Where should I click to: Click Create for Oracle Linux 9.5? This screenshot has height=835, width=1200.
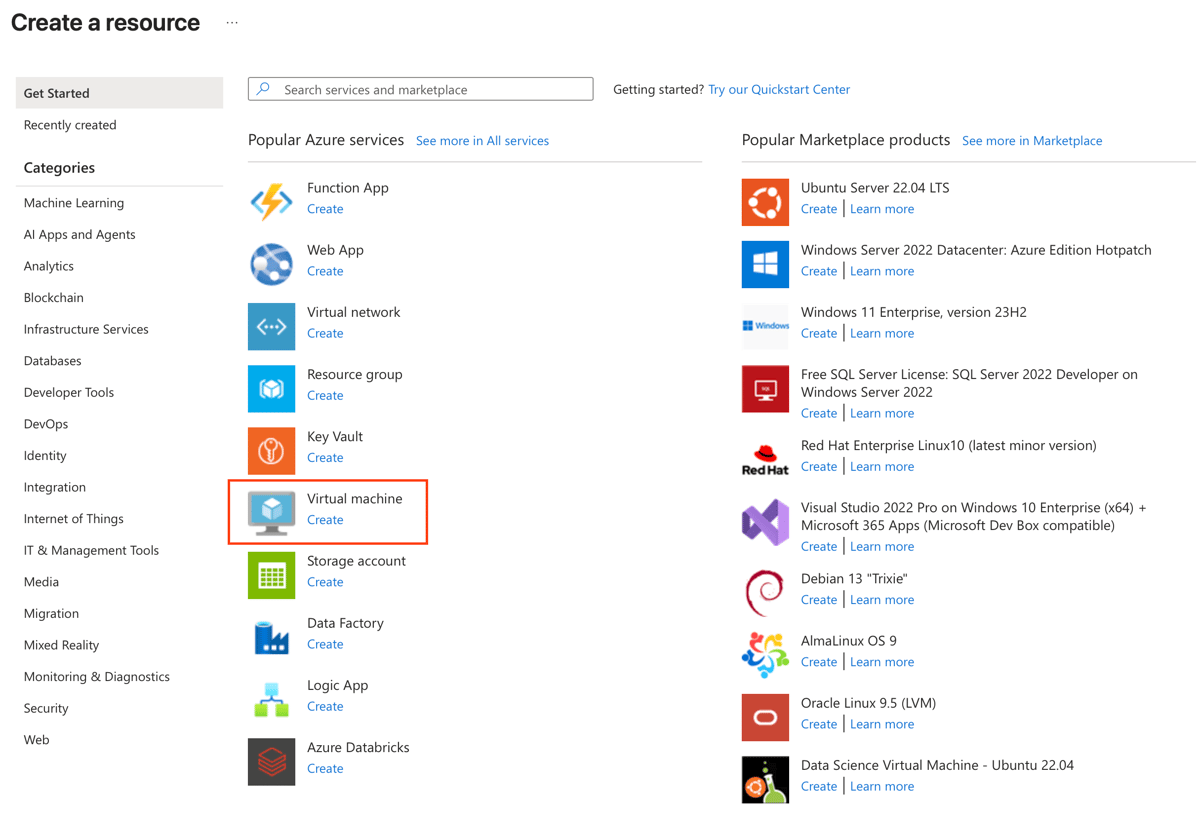click(819, 724)
